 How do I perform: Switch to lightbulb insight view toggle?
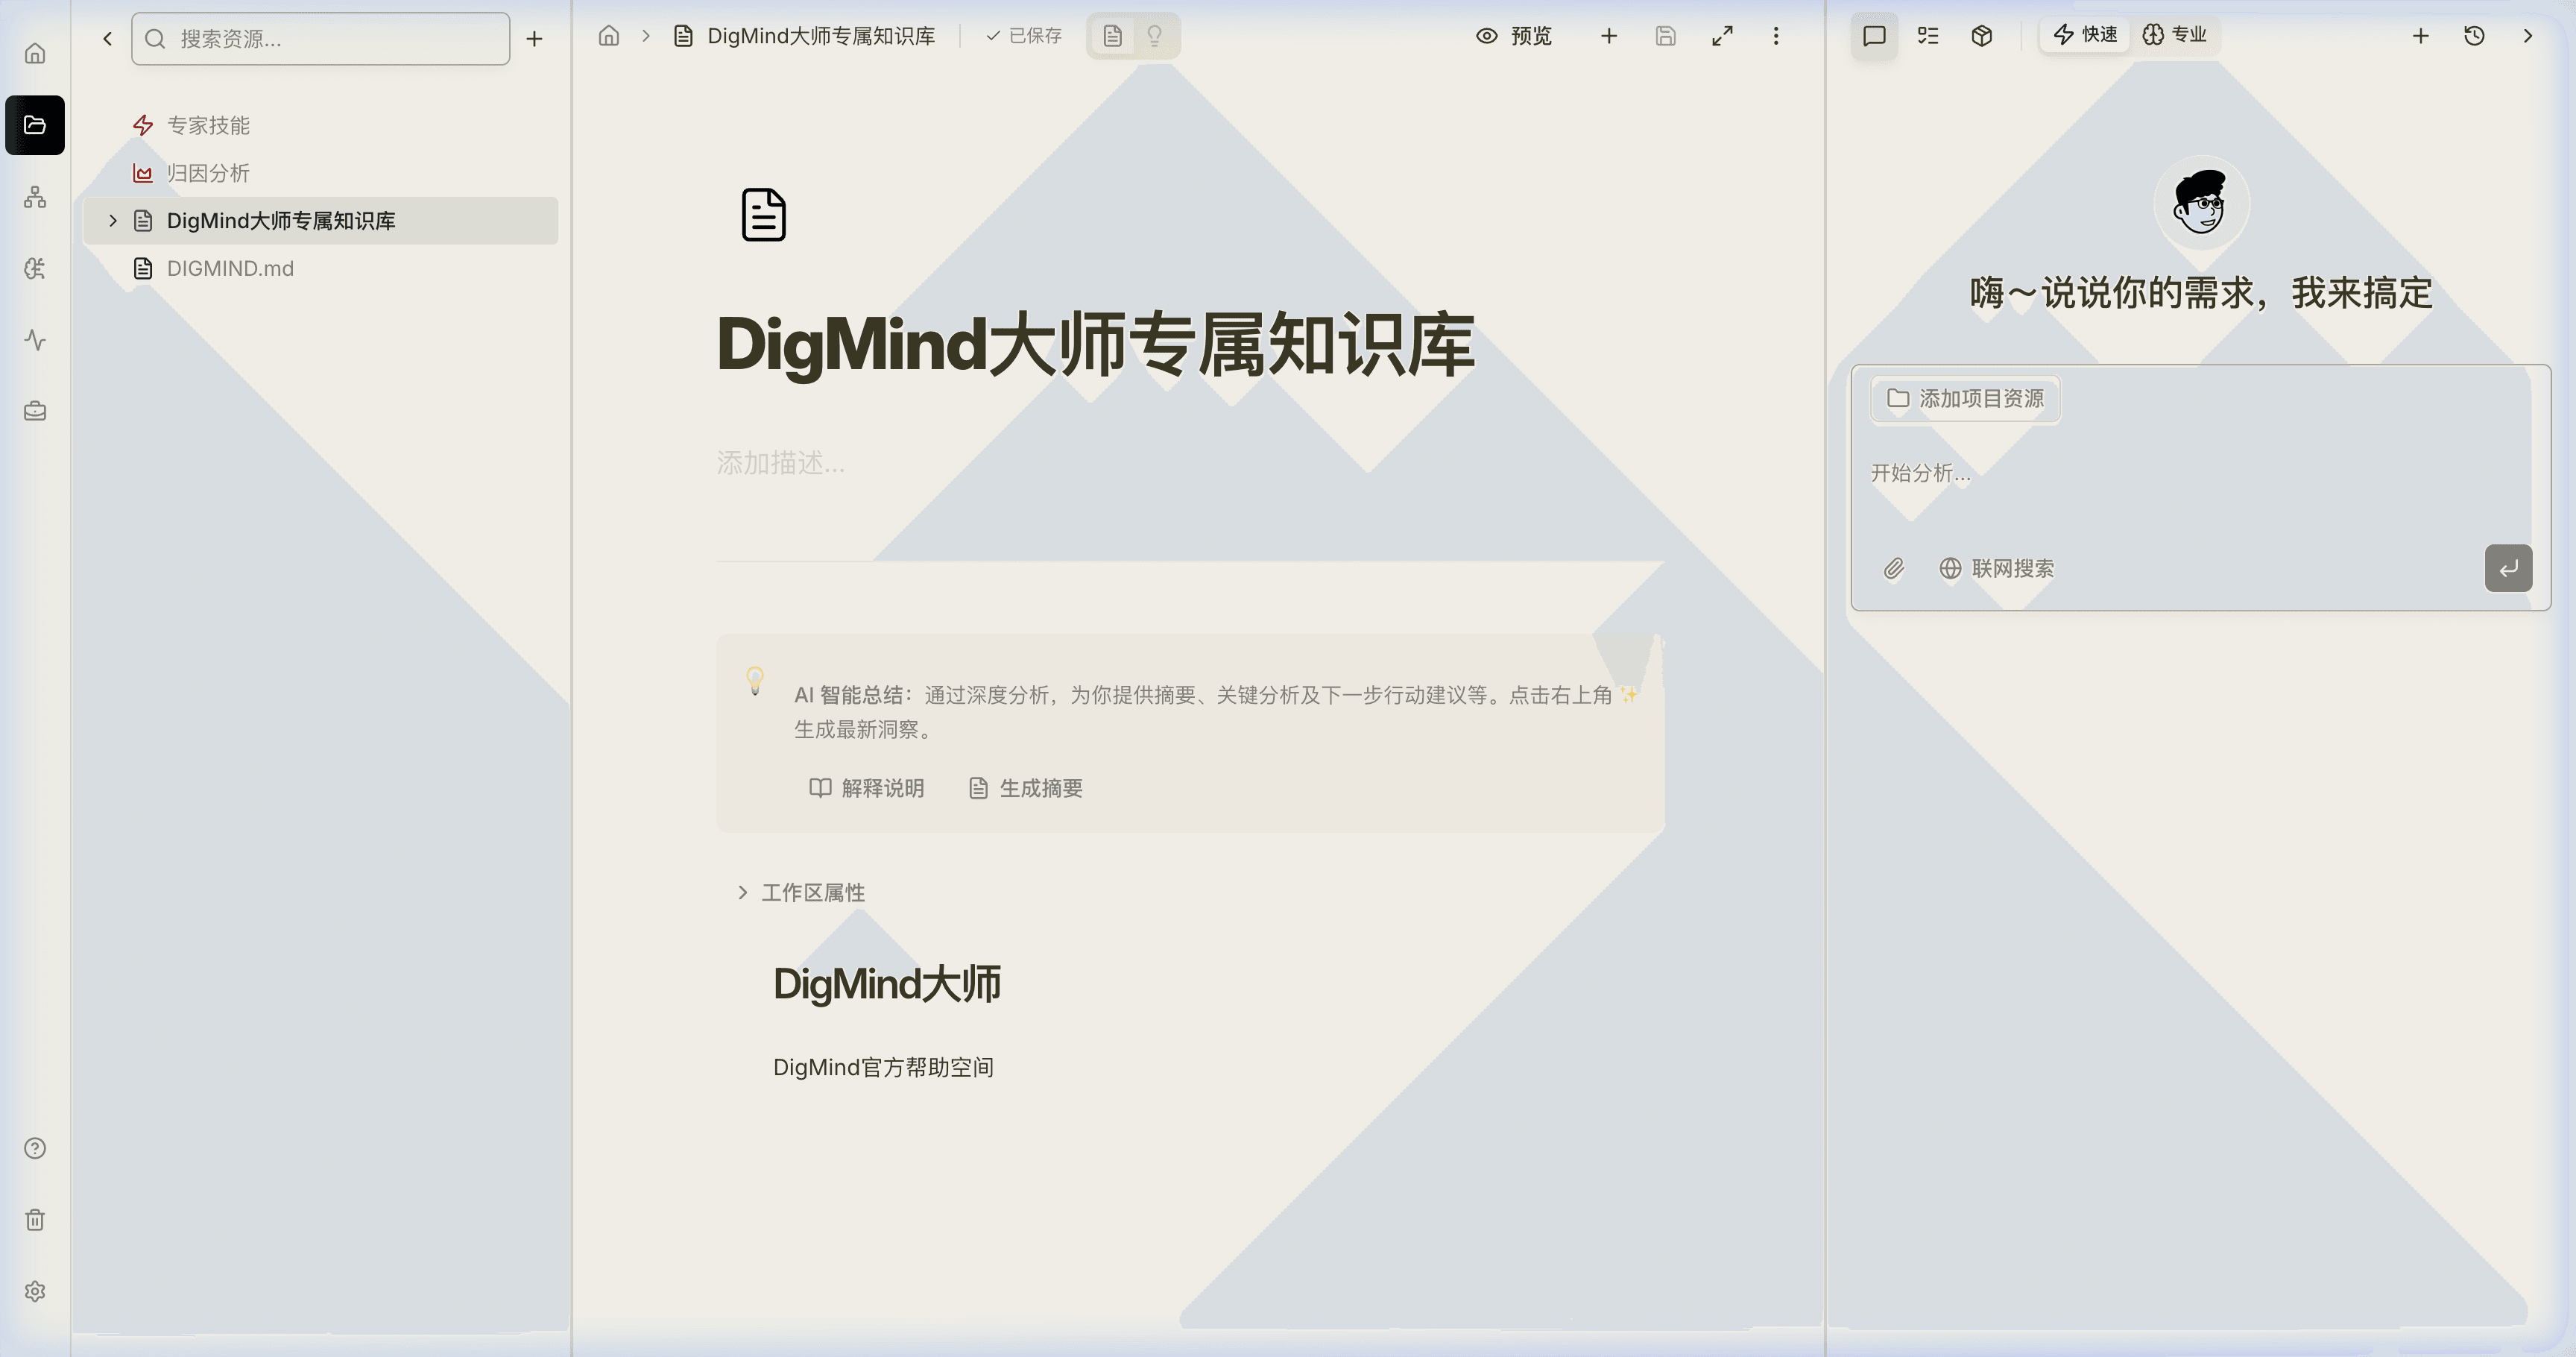coord(1154,36)
